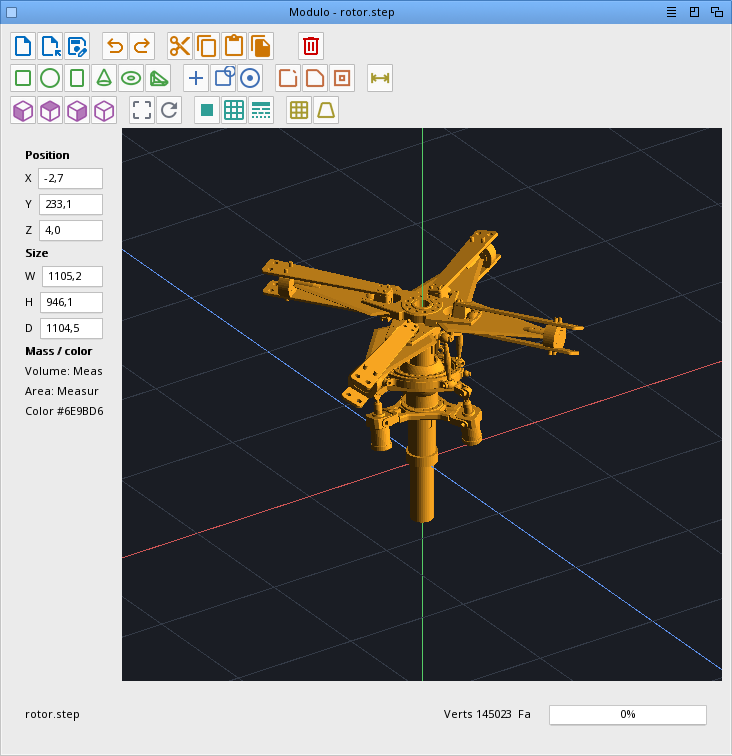Click the blue circle-with-center-dot icon
This screenshot has height=756, width=732.
point(250,78)
